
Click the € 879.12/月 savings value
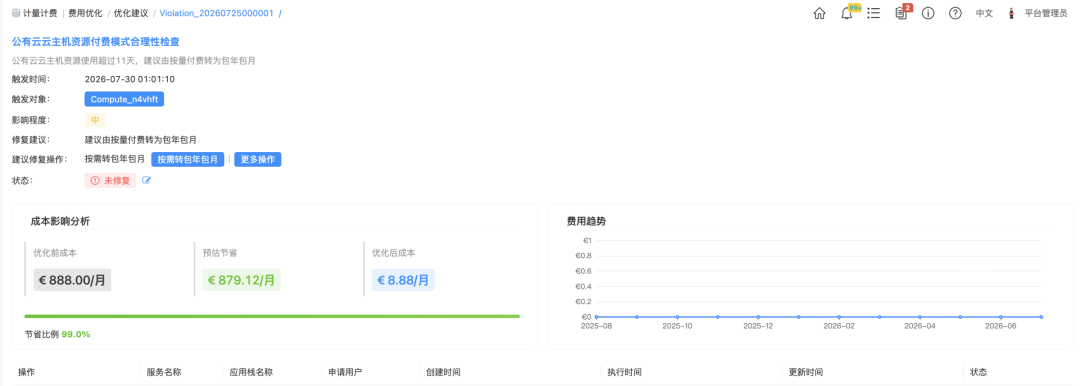[242, 280]
